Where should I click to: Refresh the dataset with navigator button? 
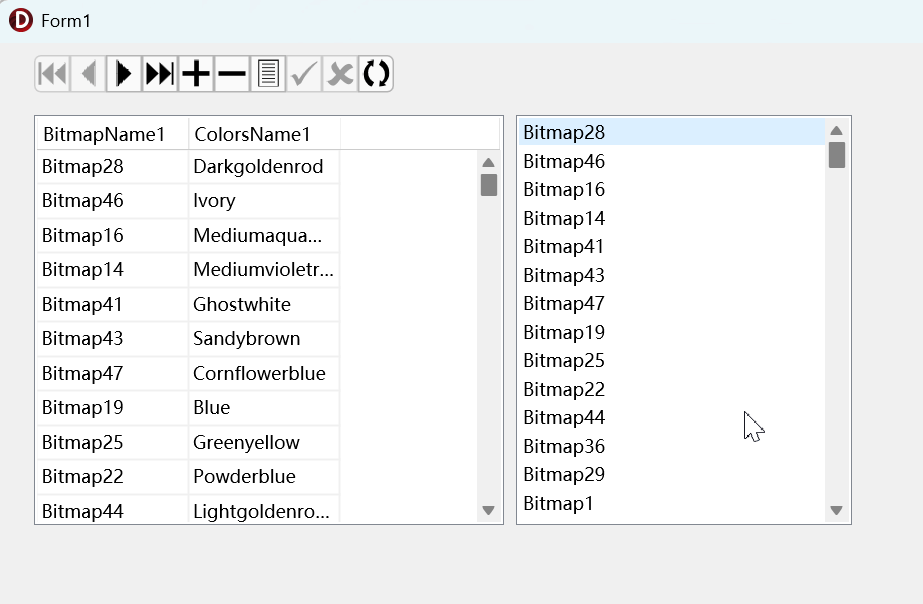point(376,73)
